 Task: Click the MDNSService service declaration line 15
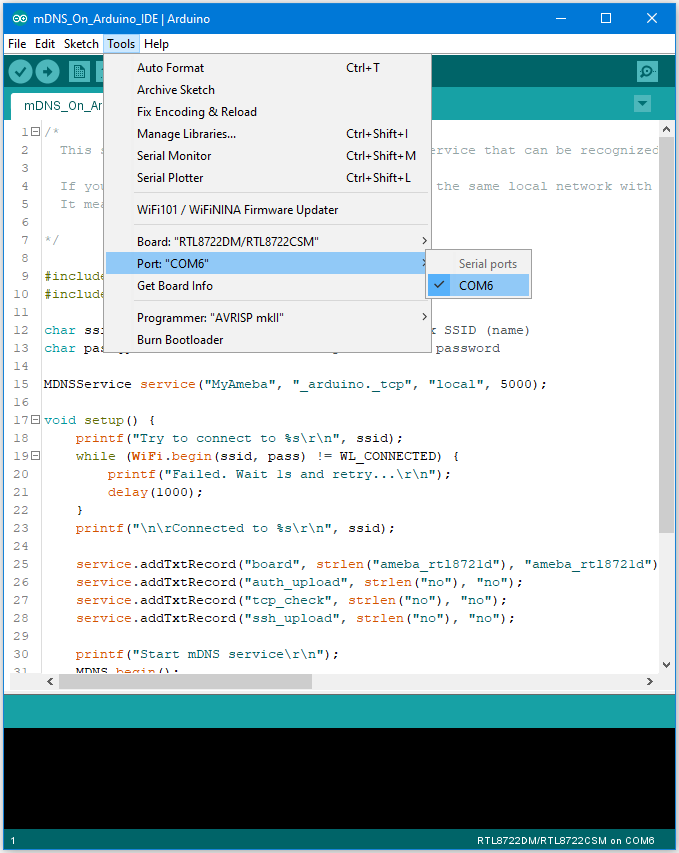point(295,384)
